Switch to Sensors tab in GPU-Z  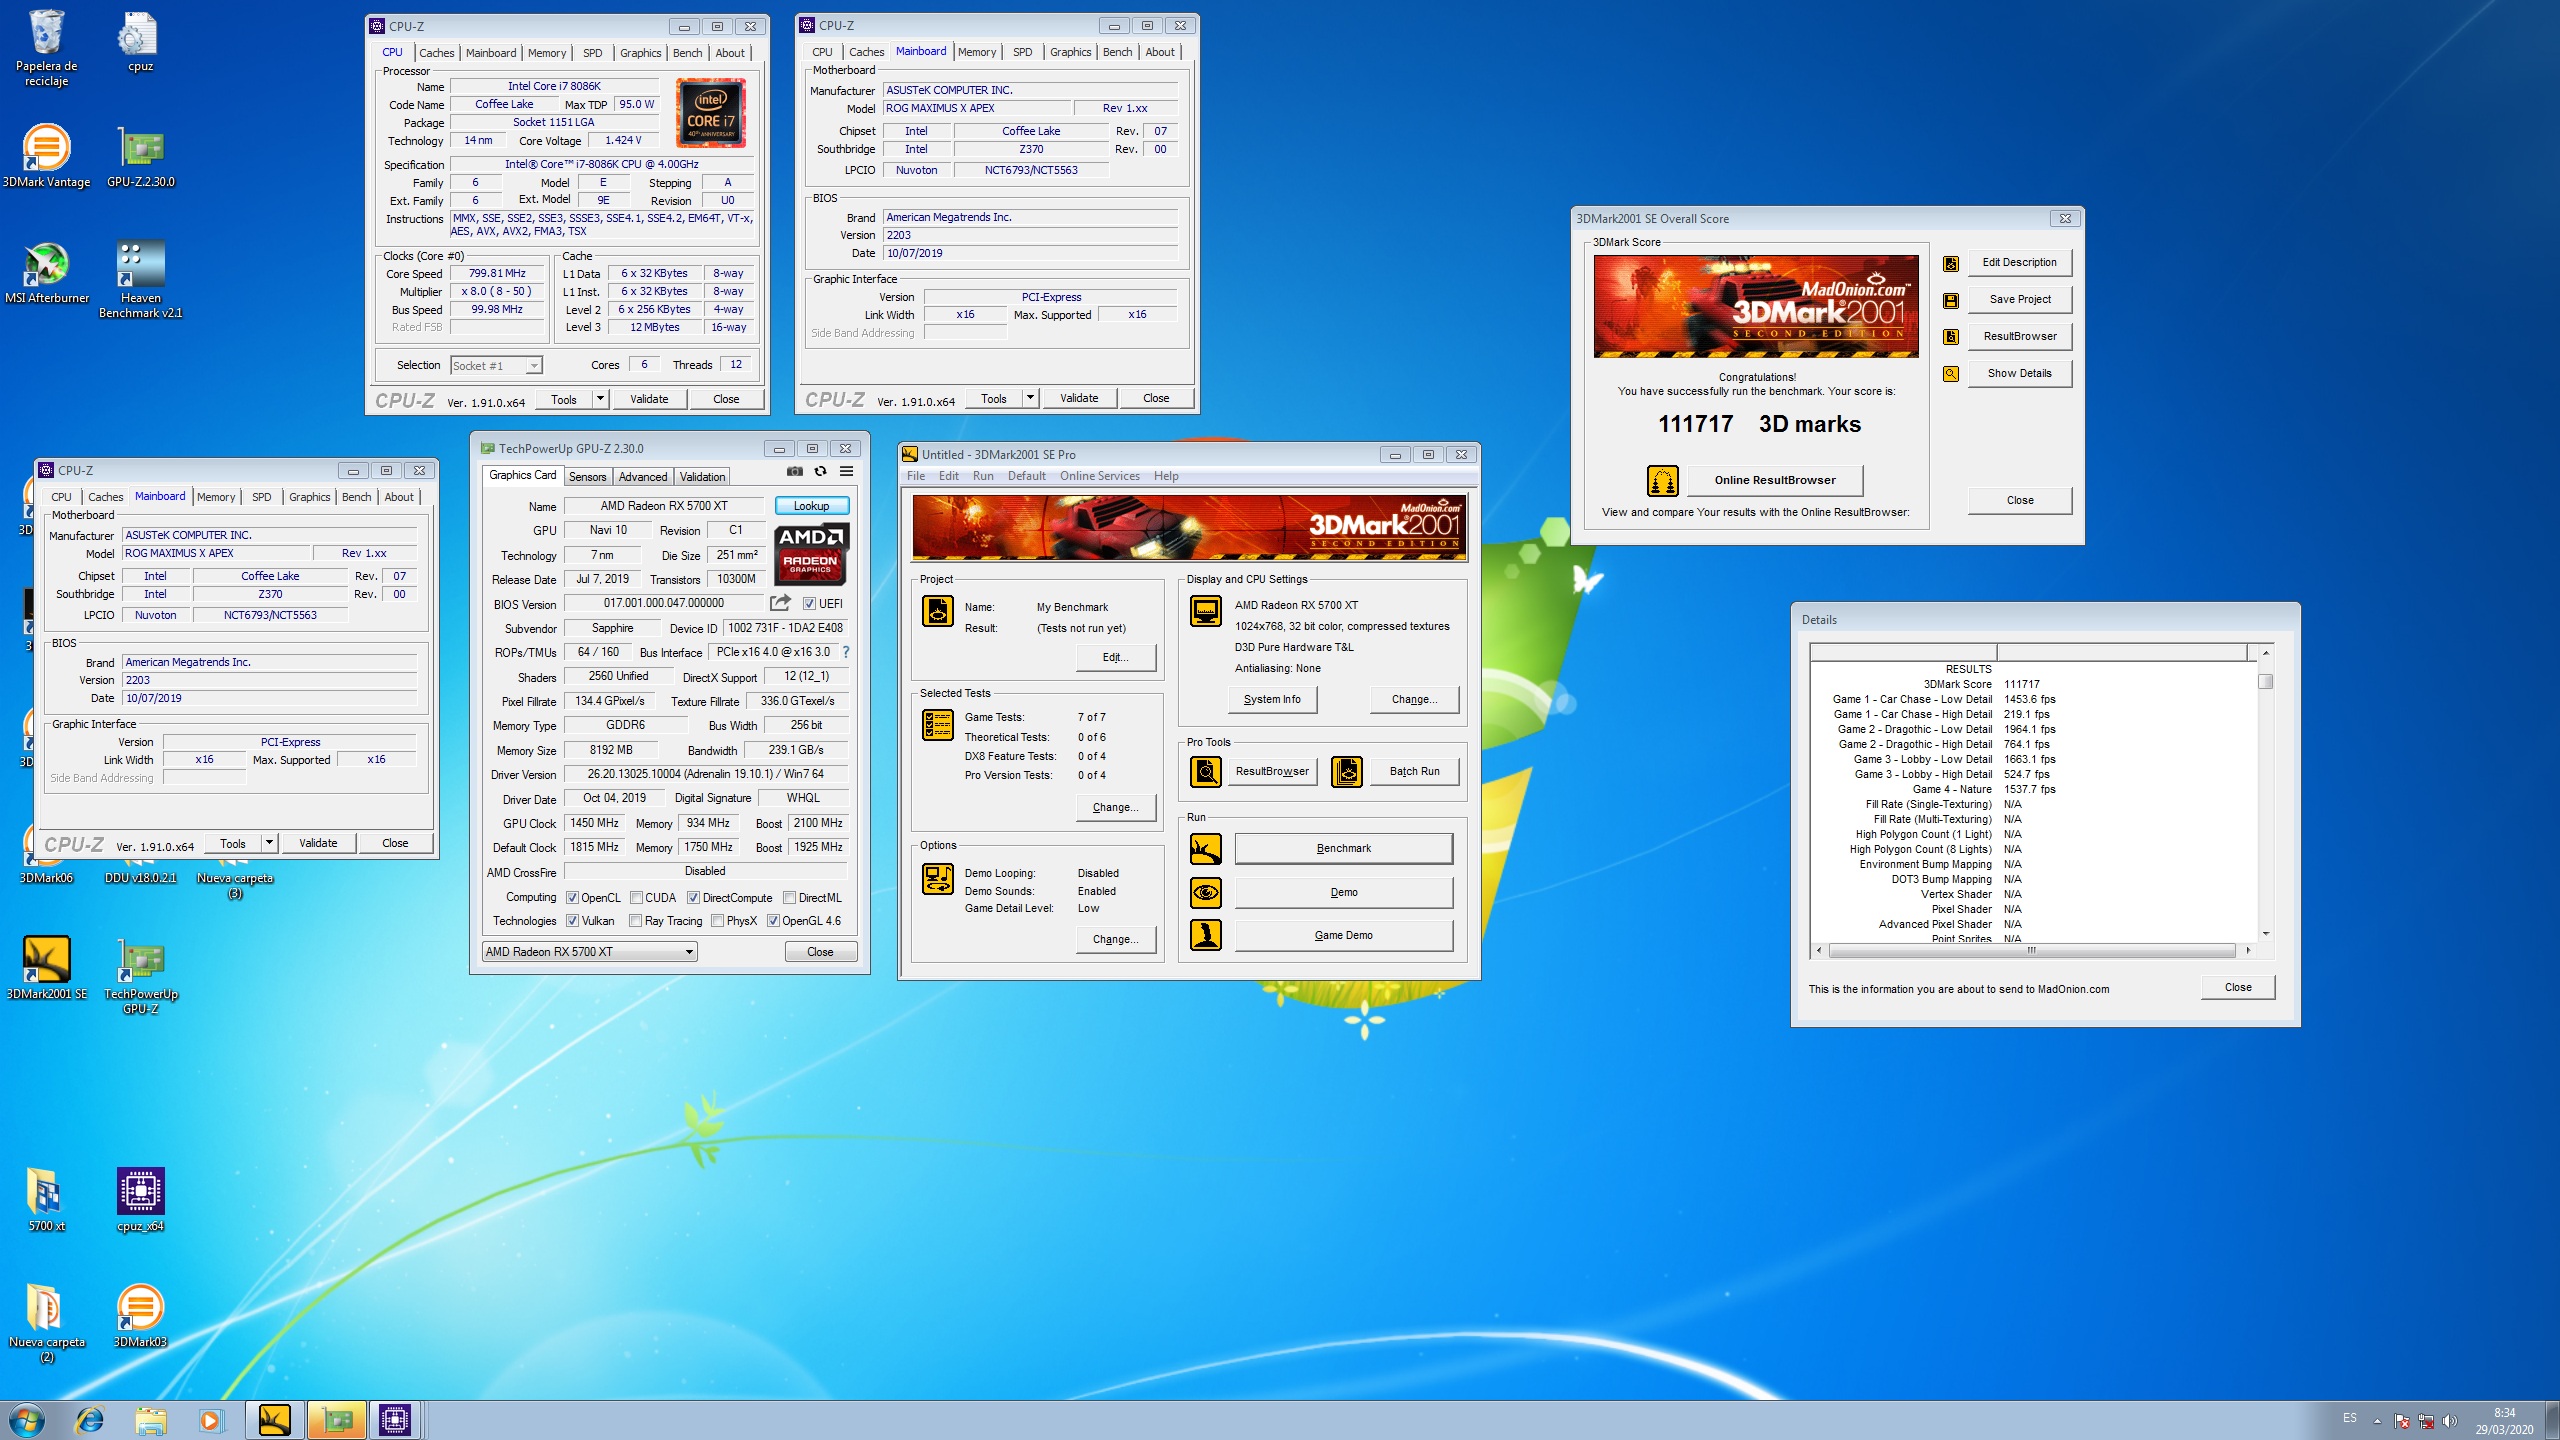coord(587,477)
